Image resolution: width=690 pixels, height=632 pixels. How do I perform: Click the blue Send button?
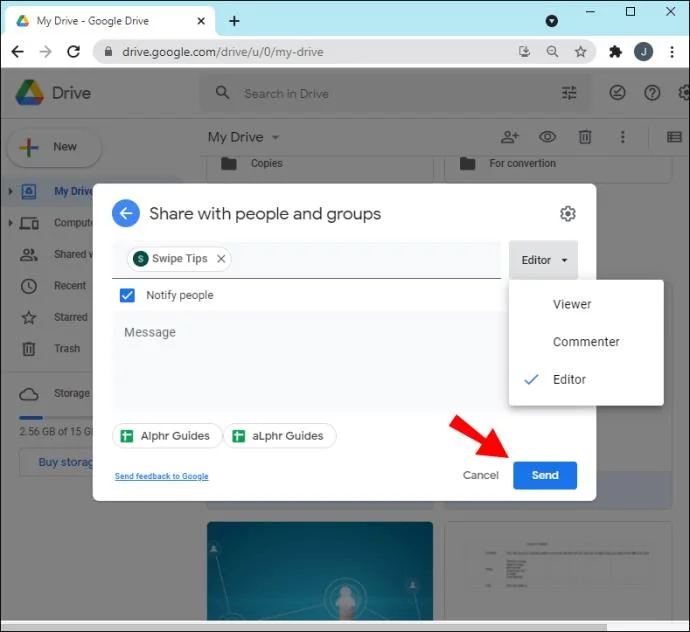click(545, 475)
